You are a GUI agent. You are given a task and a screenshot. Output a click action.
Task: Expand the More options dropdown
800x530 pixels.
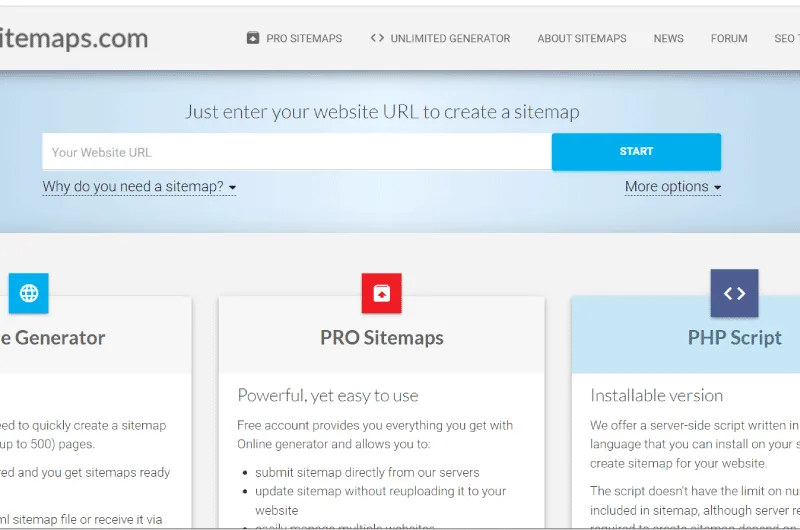[672, 187]
